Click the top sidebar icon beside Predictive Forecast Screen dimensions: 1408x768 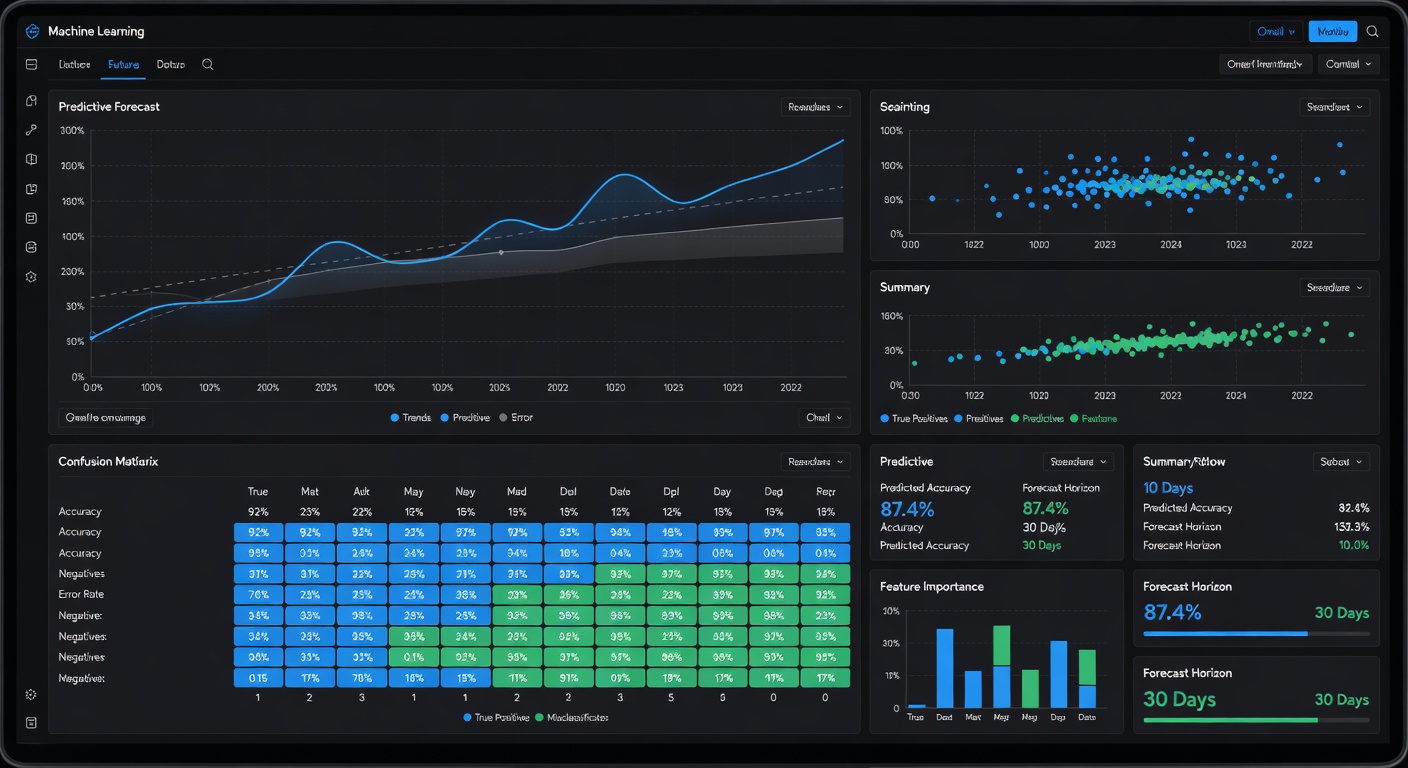click(32, 101)
